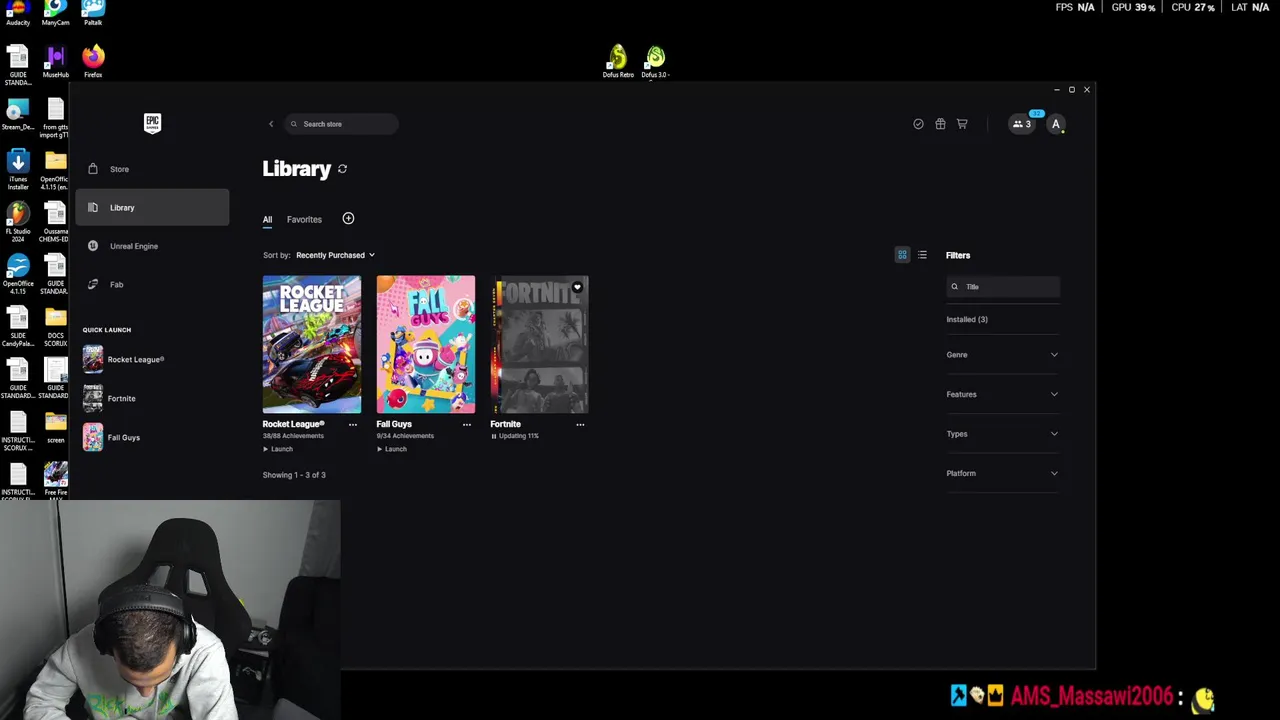Screen dimensions: 1280x720
Task: Open the gift icon in header
Action: [940, 124]
